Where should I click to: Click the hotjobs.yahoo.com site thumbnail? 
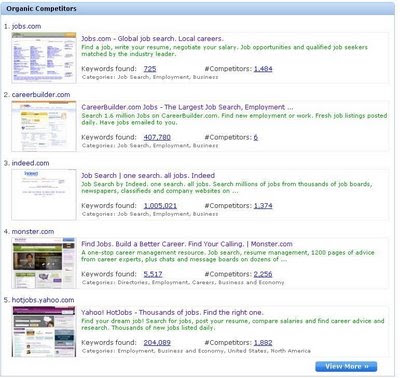coord(44,332)
